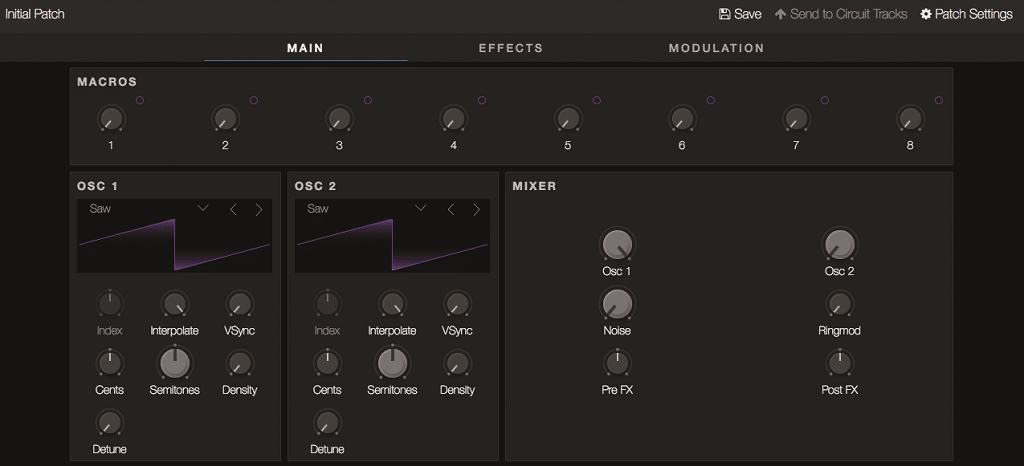
Task: Switch to the MODULATION tab
Action: pyautogui.click(x=716, y=48)
